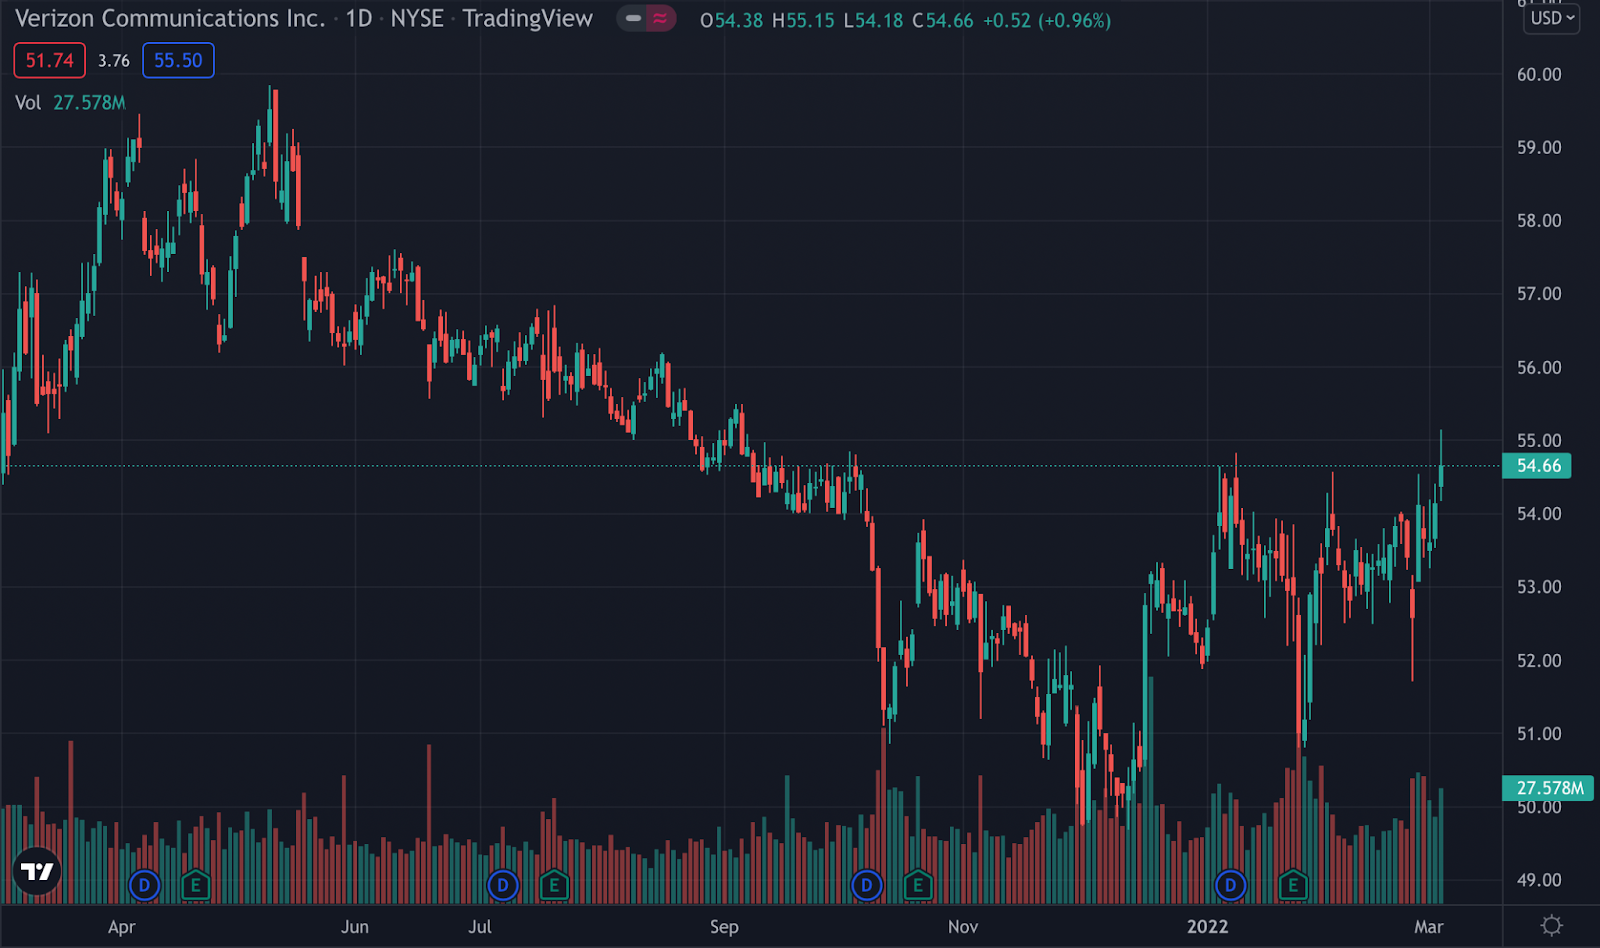The height and width of the screenshot is (948, 1600).
Task: Click the blue 55.50 buy price button
Action: tap(178, 61)
